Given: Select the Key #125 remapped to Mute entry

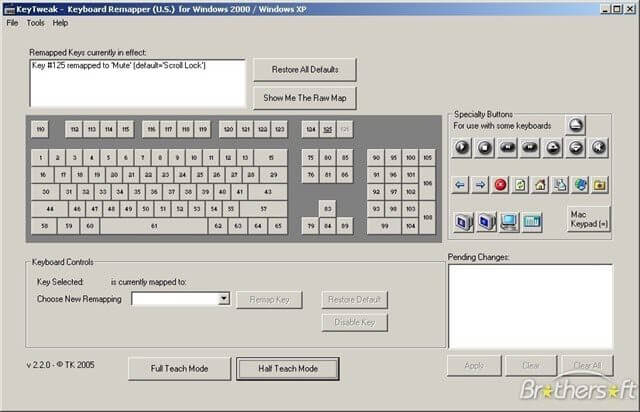Looking at the screenshot, I should coord(119,65).
